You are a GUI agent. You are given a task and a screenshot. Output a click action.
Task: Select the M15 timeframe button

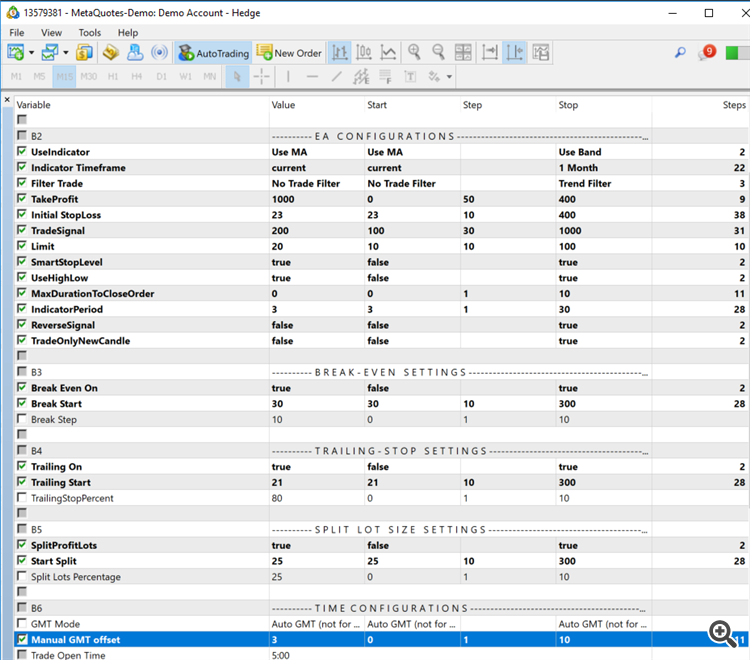click(x=64, y=77)
